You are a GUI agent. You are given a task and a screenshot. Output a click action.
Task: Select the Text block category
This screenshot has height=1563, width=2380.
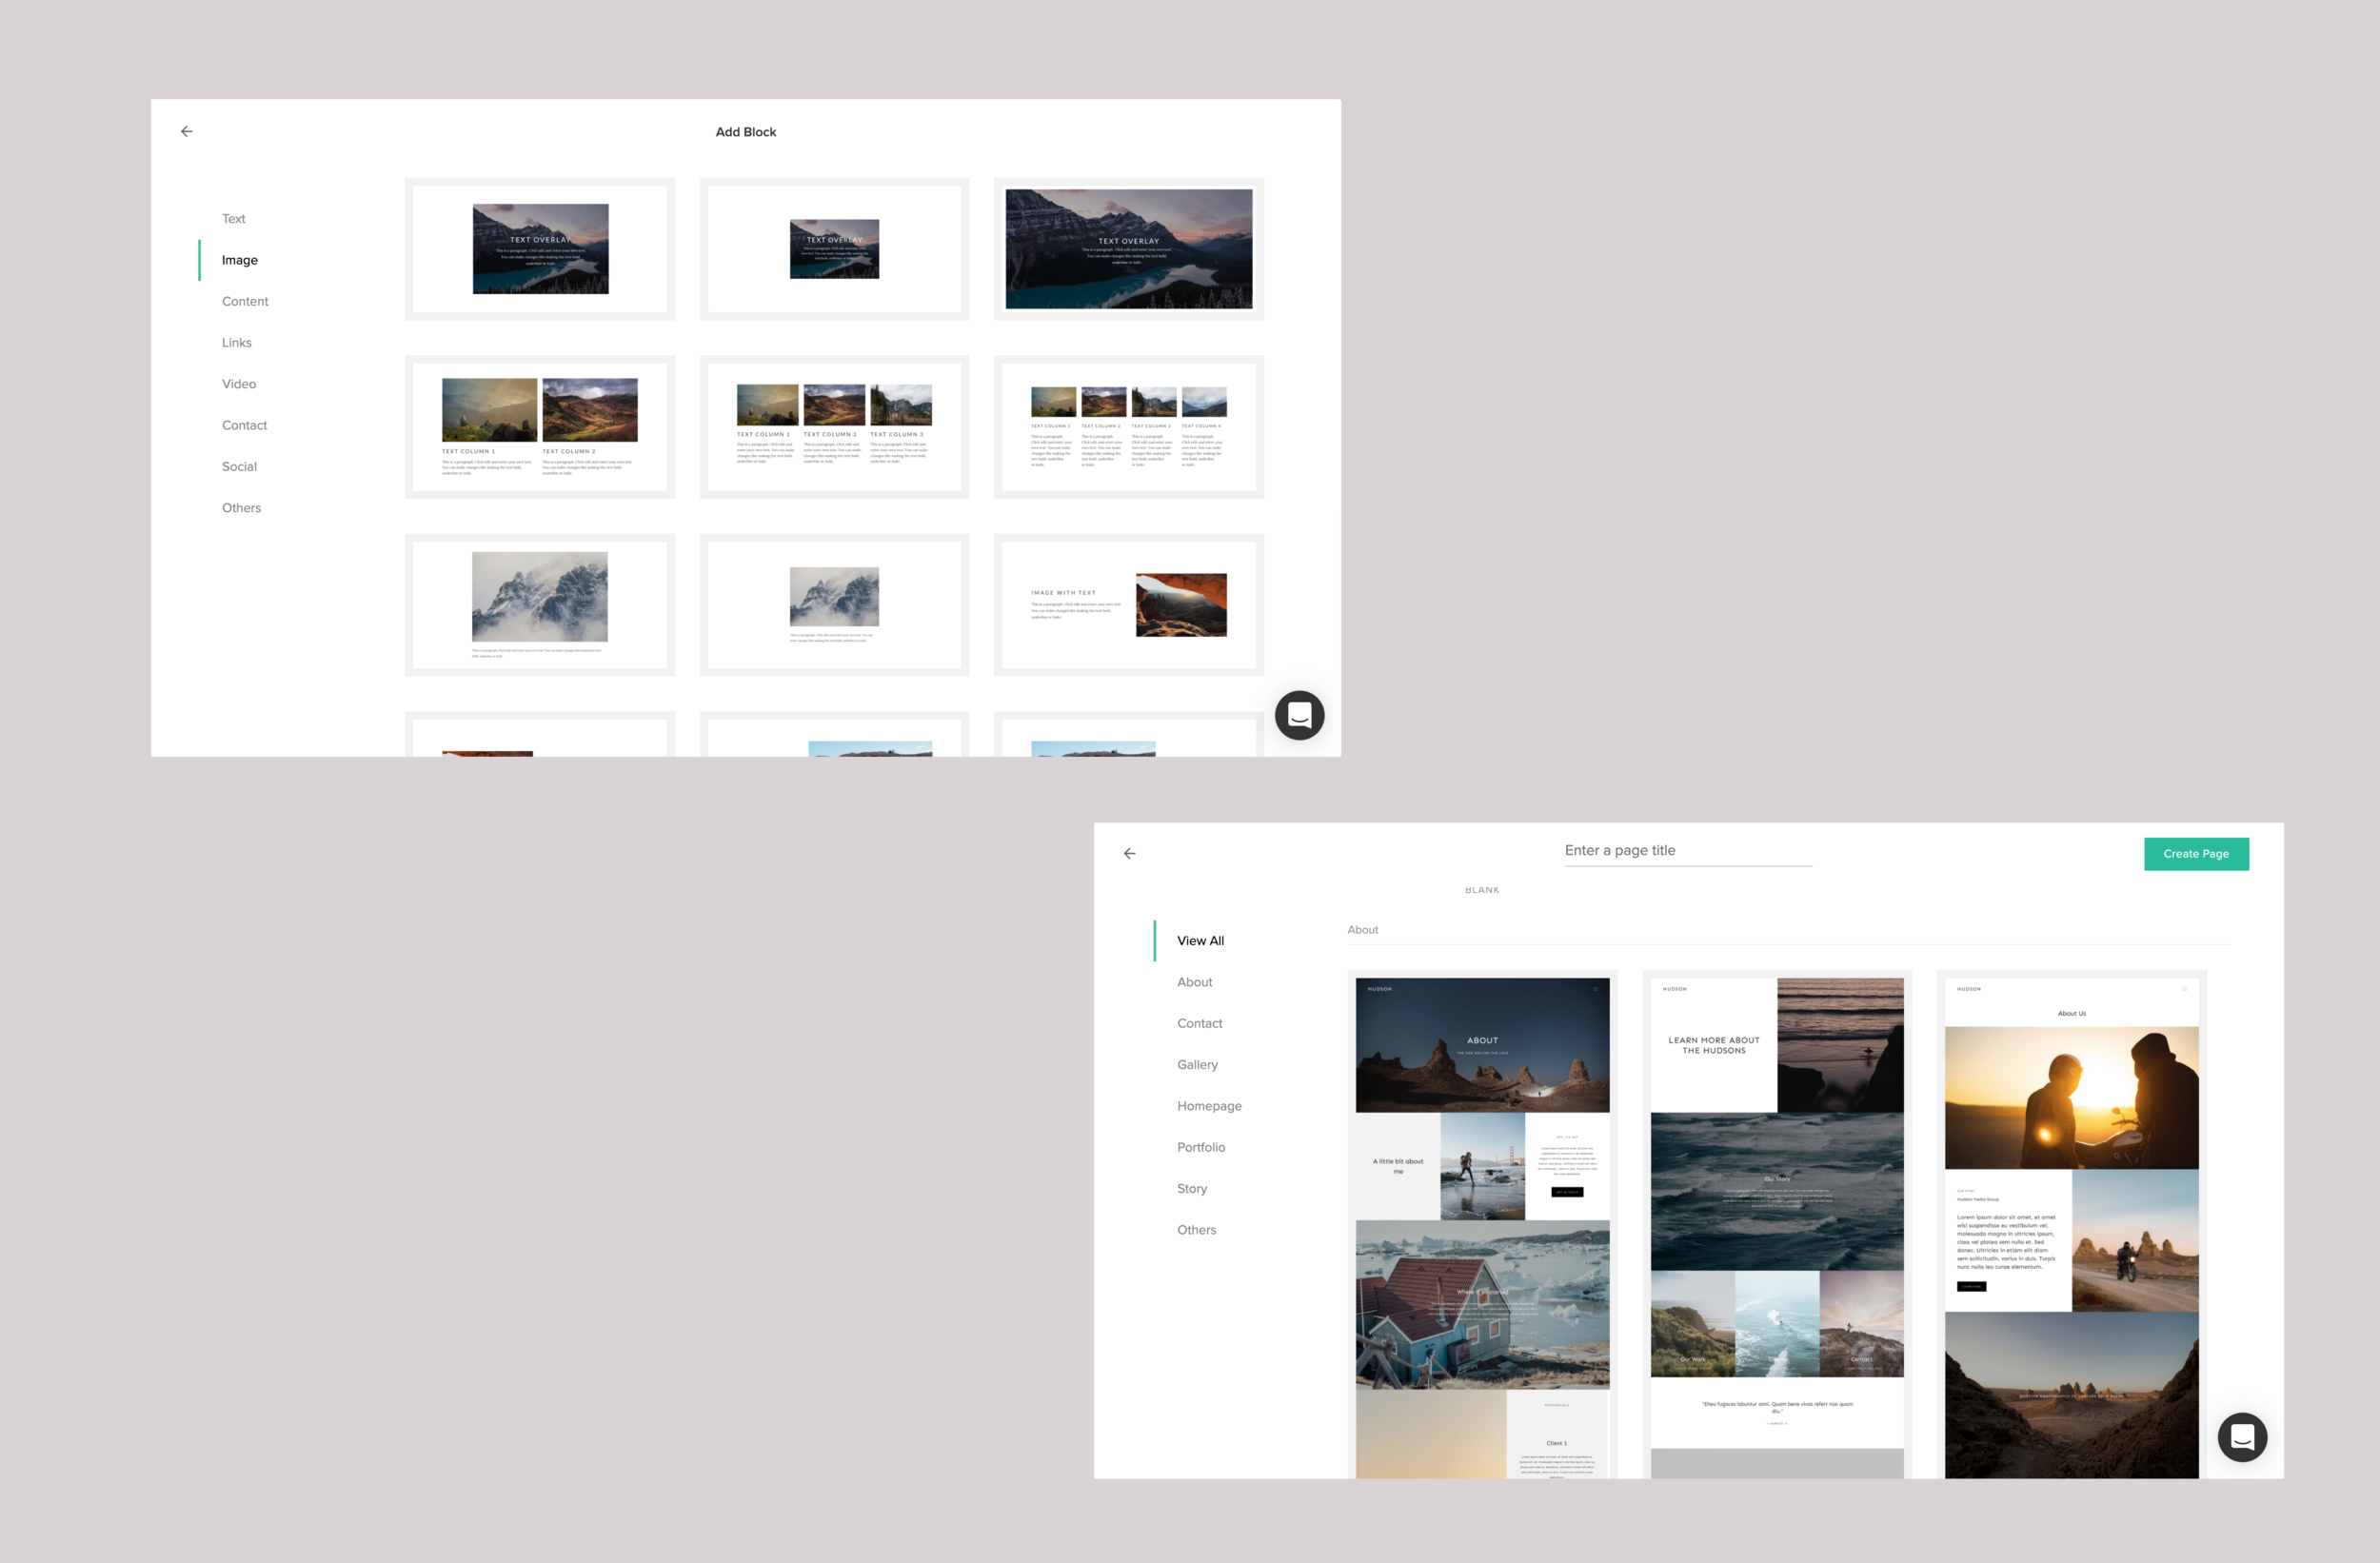233,218
